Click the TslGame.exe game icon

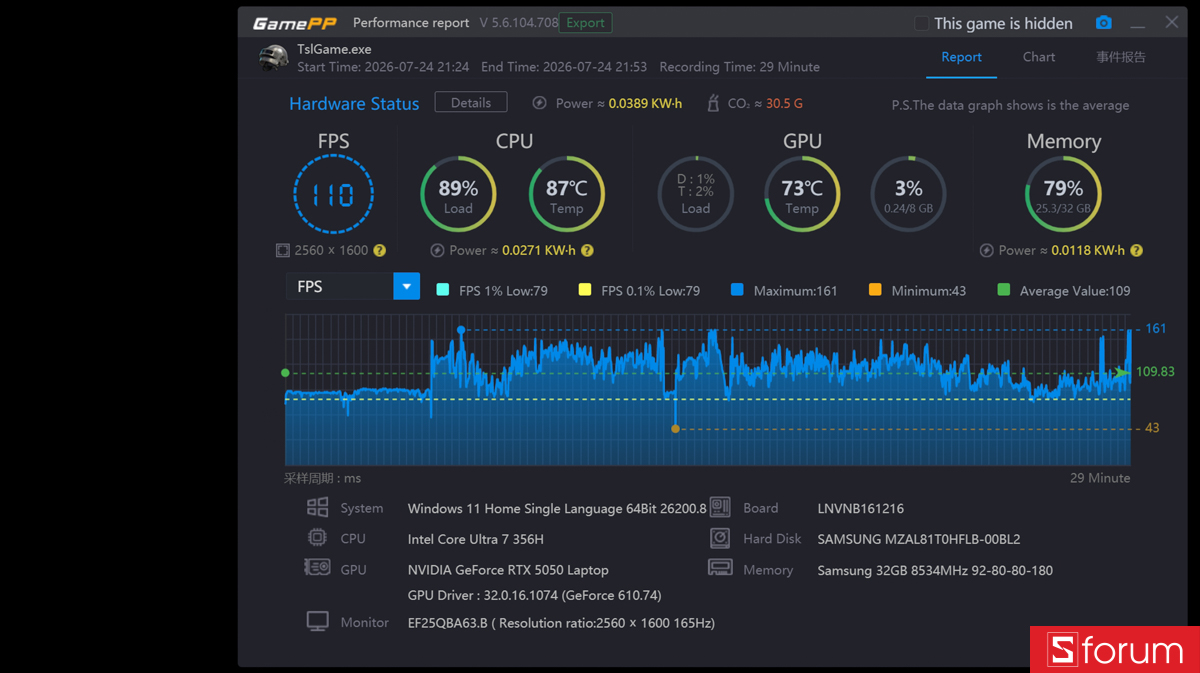273,58
